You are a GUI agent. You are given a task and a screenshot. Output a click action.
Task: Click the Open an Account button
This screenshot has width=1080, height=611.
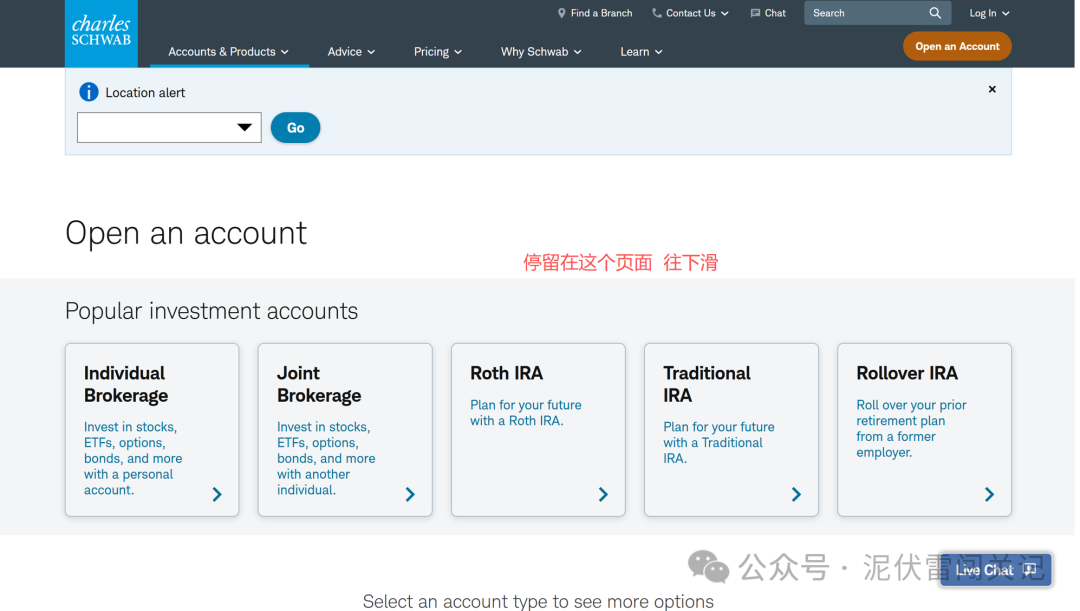pos(957,46)
